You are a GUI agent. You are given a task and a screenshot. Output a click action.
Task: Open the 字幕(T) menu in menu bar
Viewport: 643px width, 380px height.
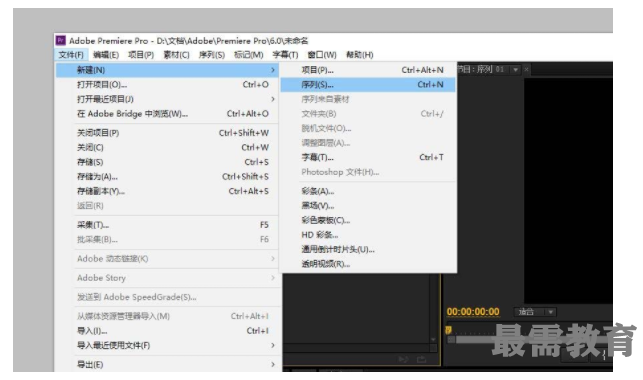click(x=285, y=55)
